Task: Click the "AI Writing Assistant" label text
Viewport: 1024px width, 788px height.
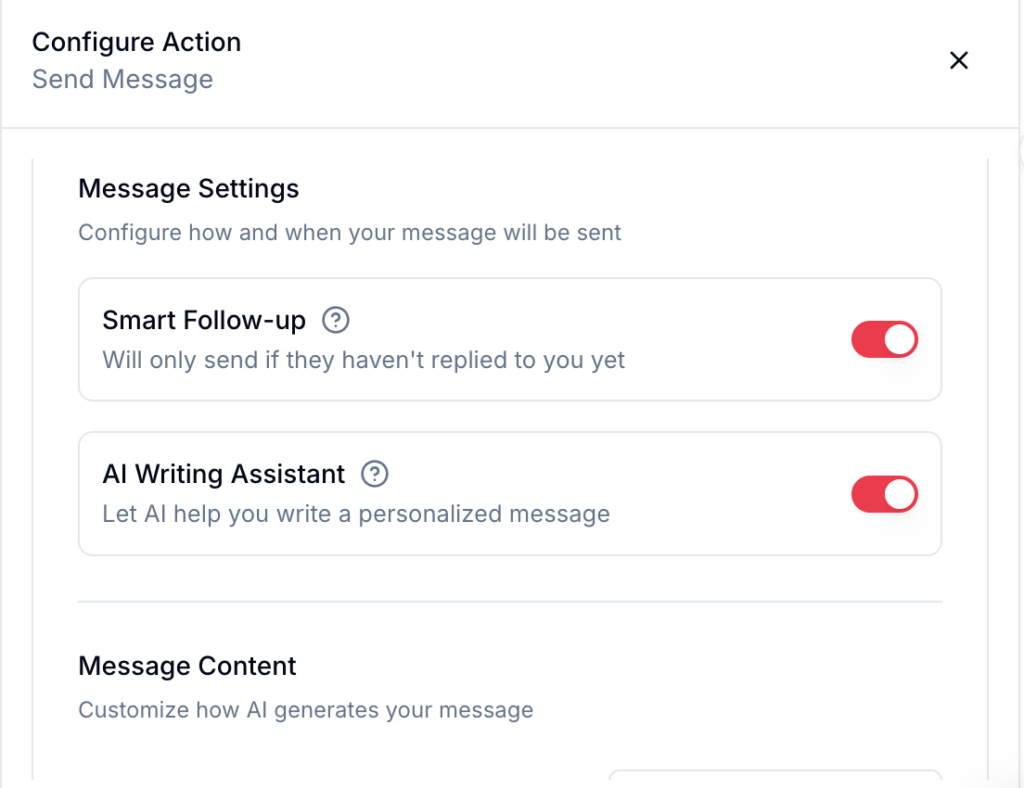Action: tap(223, 474)
